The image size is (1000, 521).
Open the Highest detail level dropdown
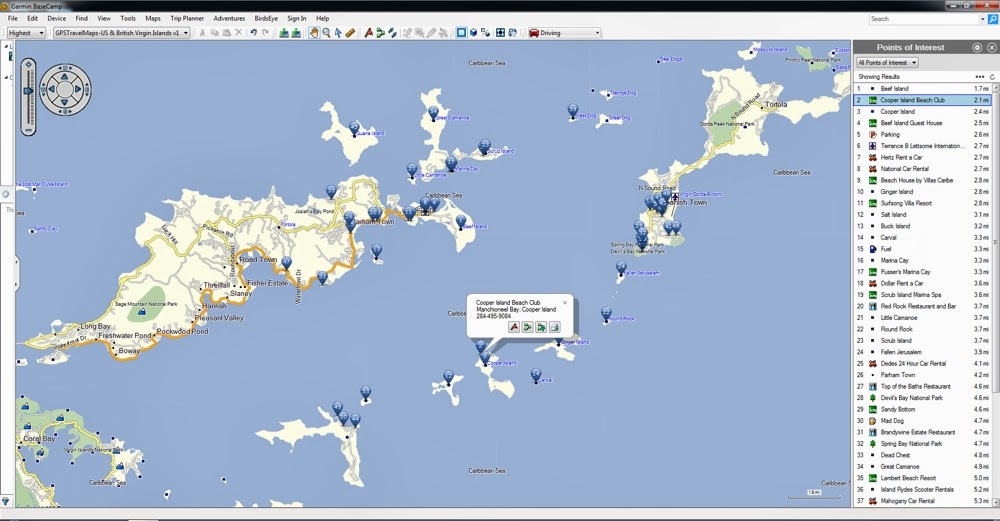coord(26,33)
